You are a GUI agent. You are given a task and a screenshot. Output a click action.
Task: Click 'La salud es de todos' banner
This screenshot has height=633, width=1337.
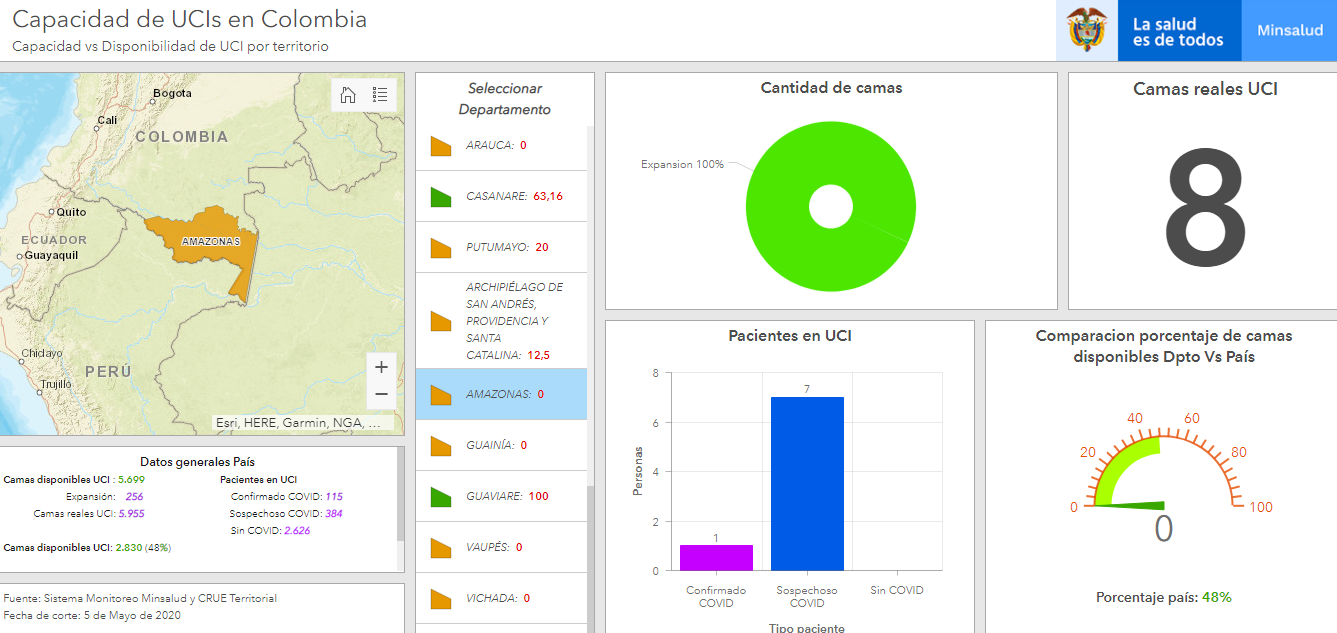[1178, 32]
